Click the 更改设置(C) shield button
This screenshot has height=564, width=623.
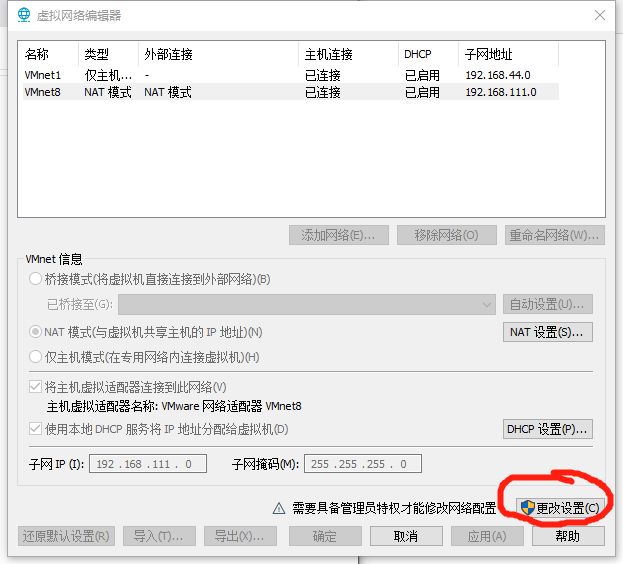click(560, 508)
